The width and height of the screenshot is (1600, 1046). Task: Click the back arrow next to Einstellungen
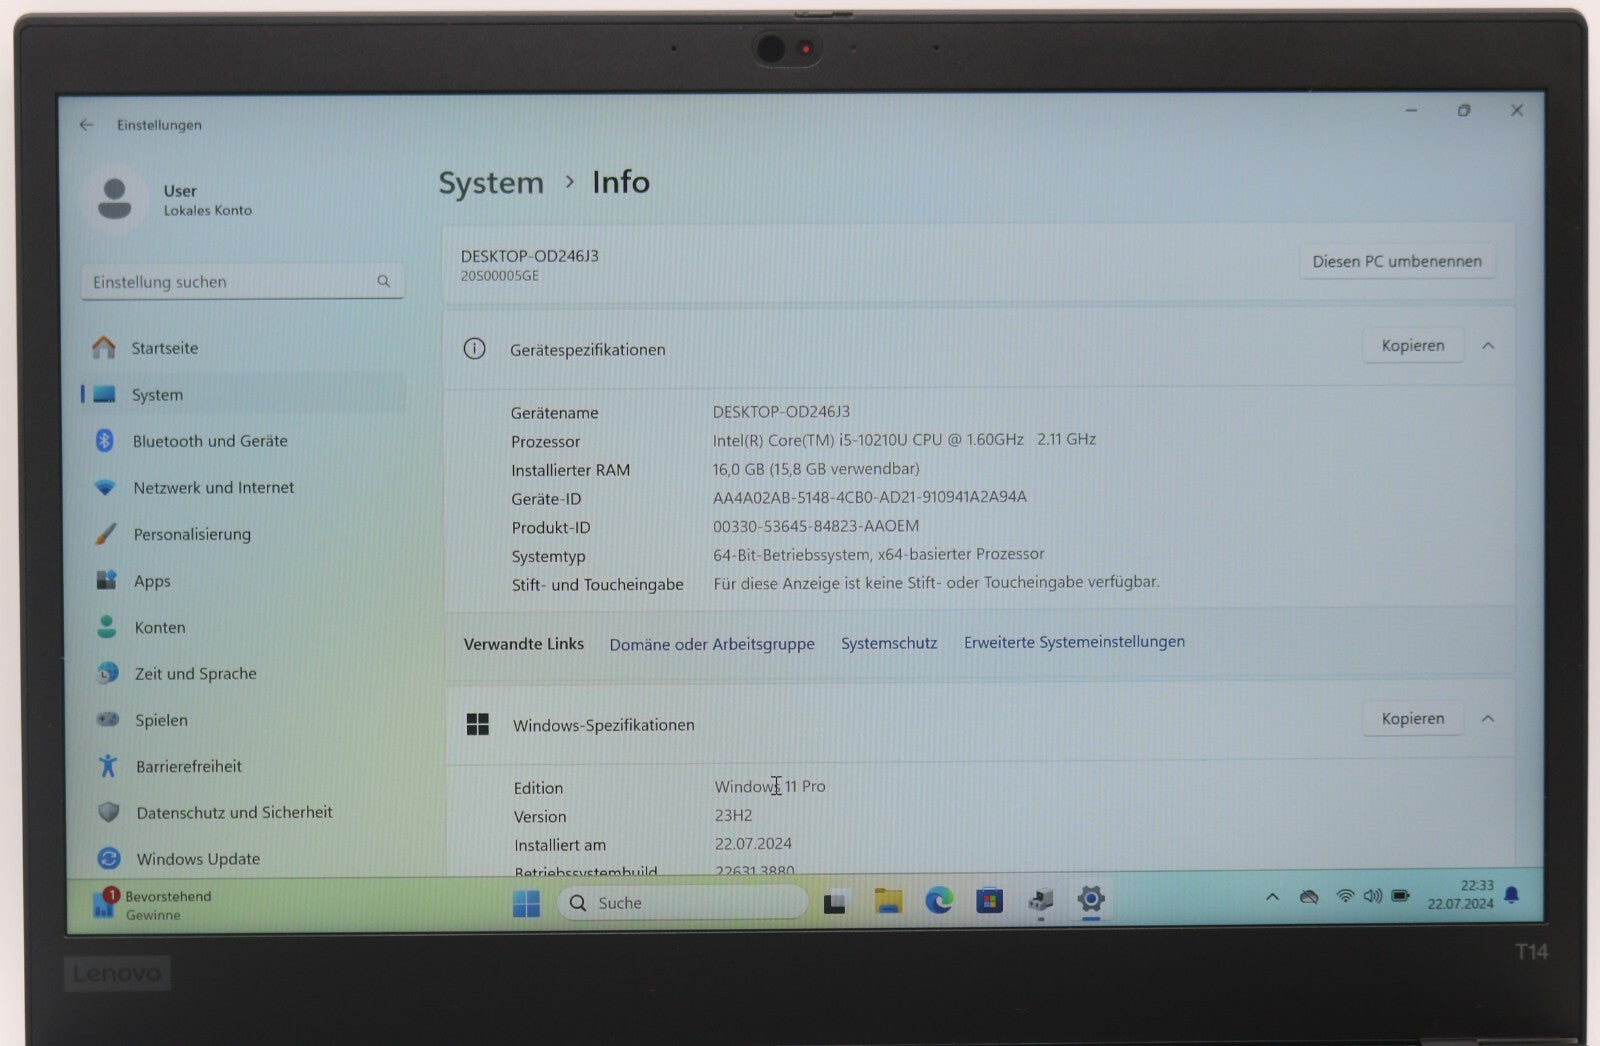85,124
